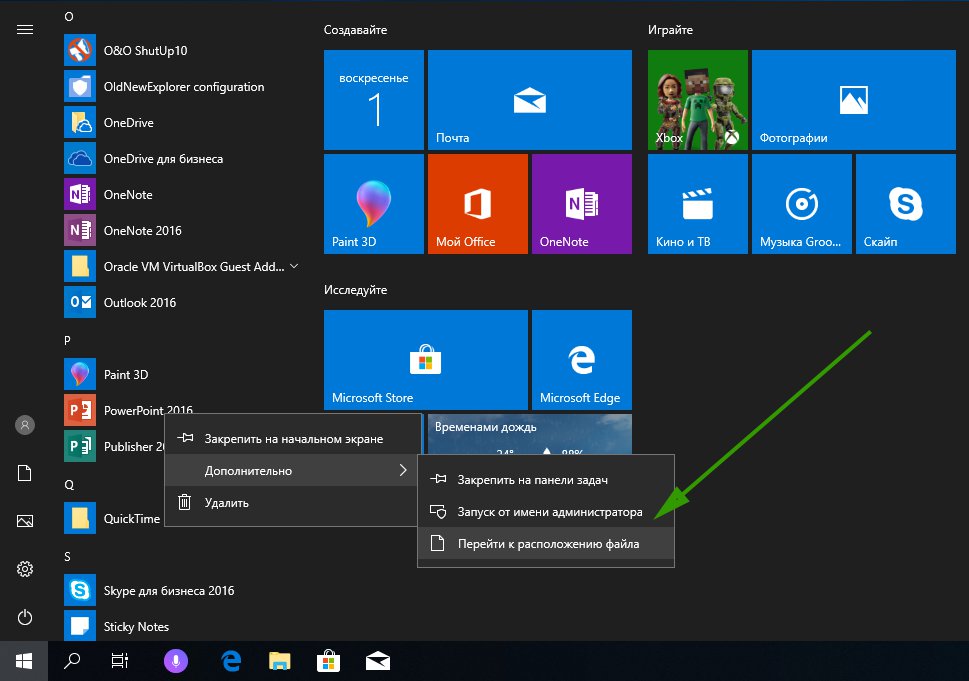Jump to letter O section header
969x681 pixels.
[x=69, y=17]
